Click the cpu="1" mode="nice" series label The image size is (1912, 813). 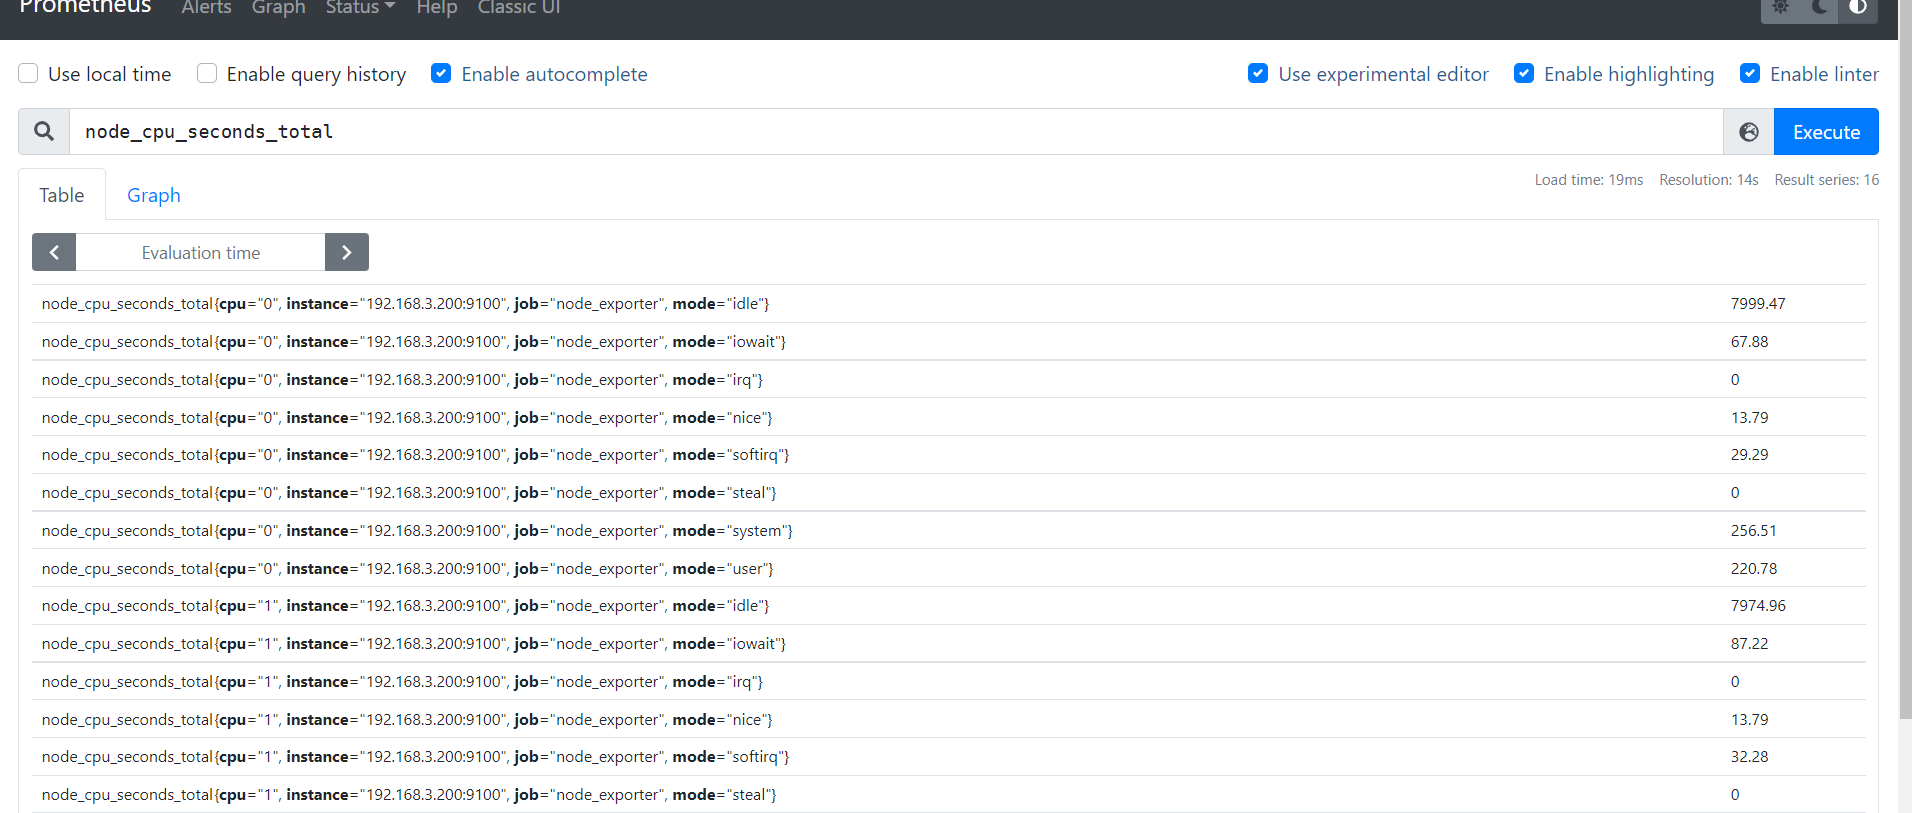pyautogui.click(x=407, y=720)
